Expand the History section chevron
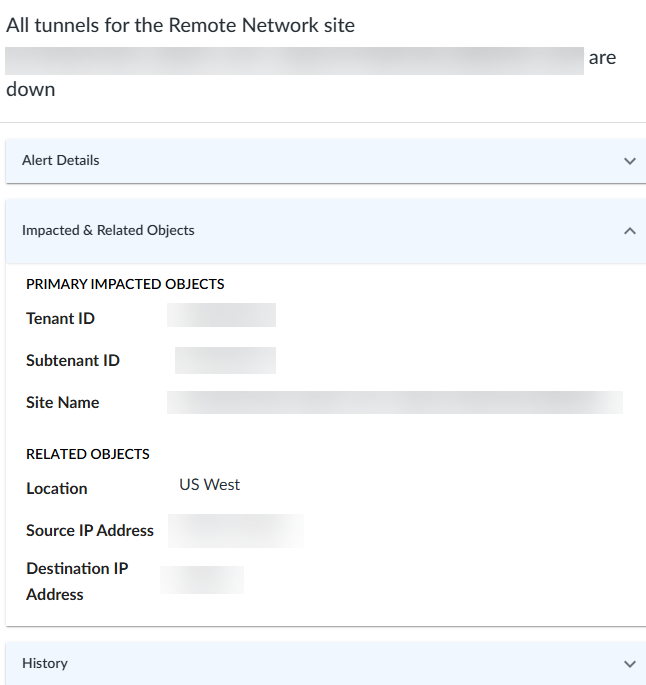Viewport: 646px width, 685px height. point(629,664)
